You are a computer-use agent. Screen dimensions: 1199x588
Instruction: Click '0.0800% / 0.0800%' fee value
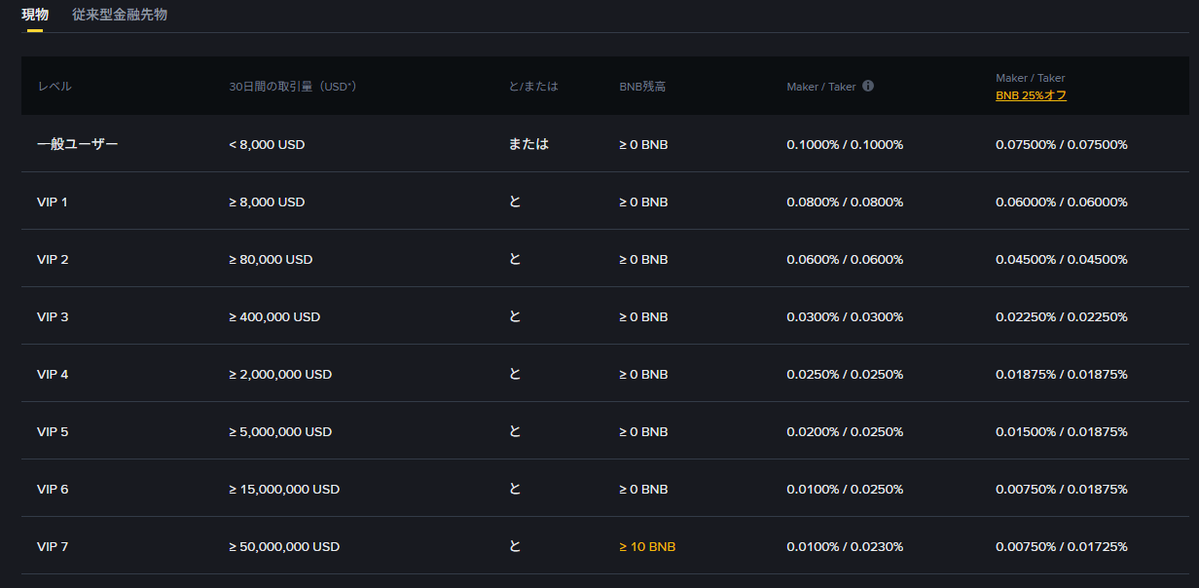(x=845, y=202)
